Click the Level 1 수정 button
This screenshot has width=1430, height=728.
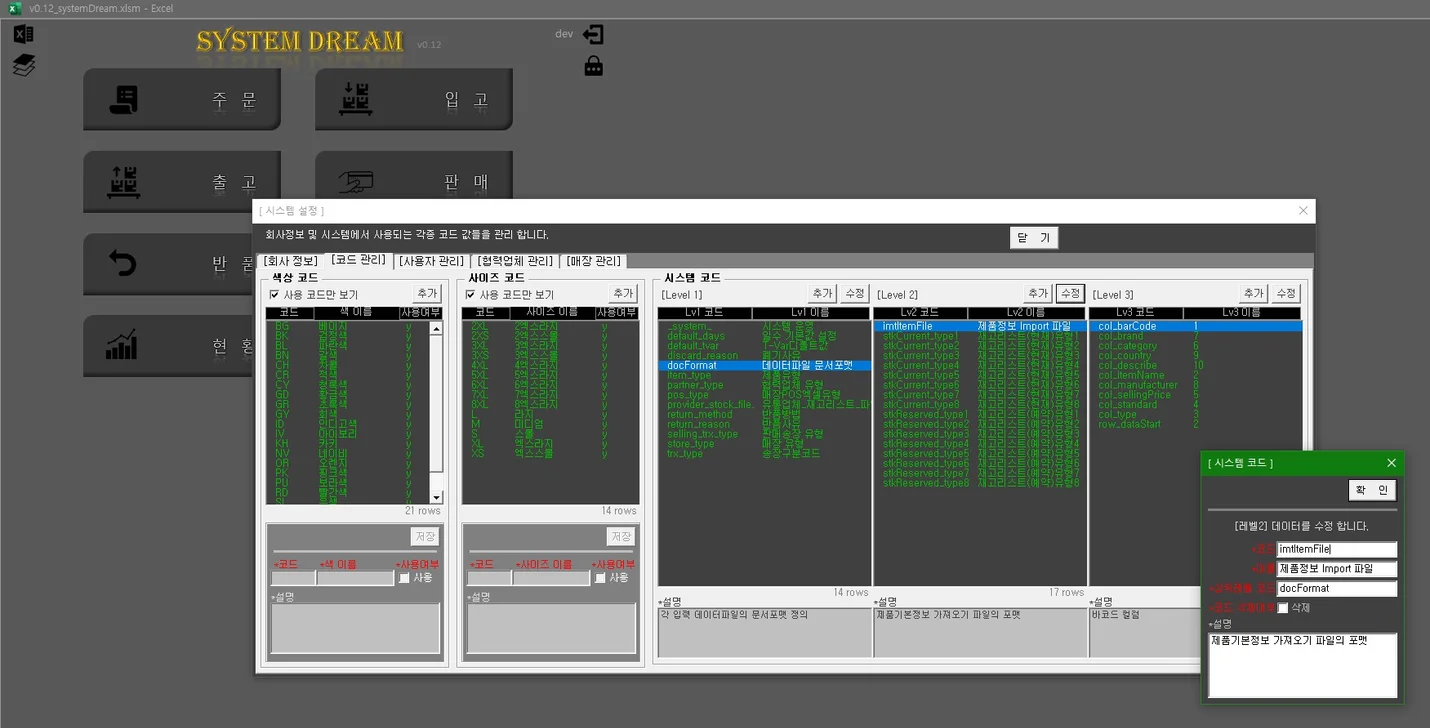[854, 294]
